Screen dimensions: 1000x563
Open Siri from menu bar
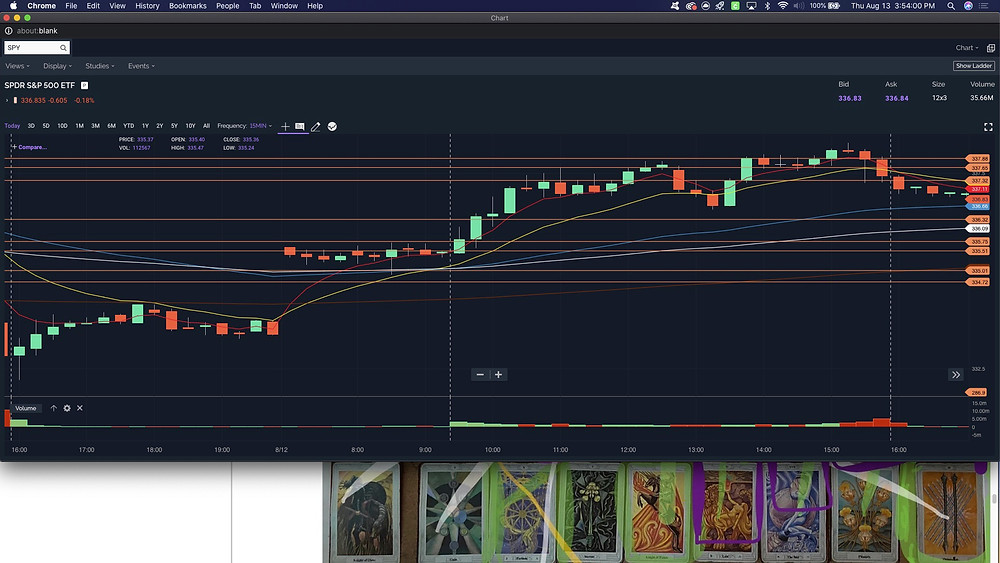tap(968, 6)
